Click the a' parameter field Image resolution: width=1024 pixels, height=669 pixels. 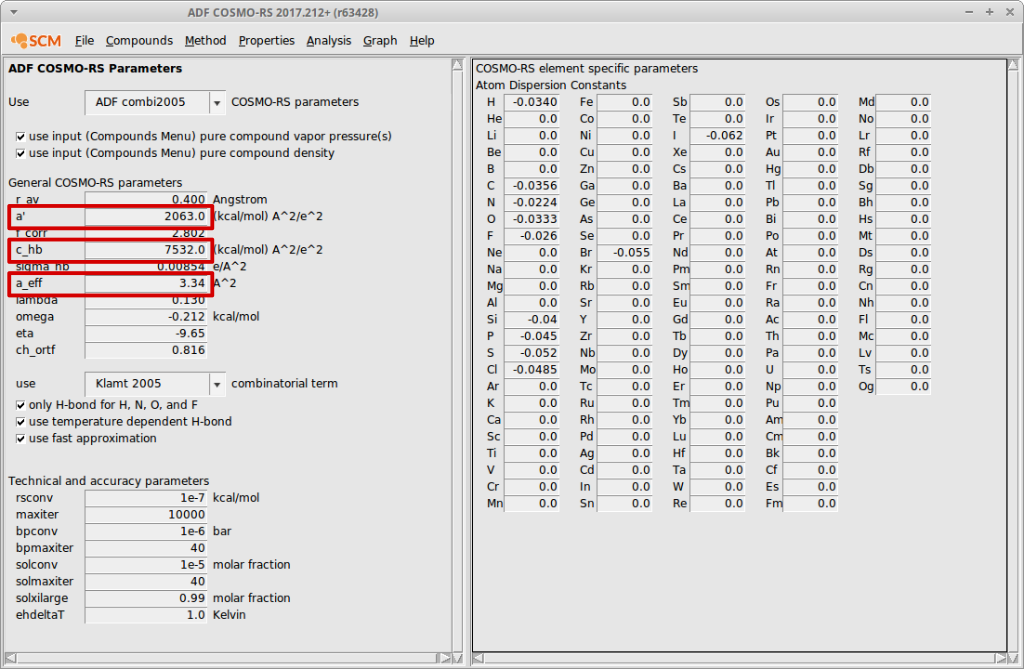146,216
